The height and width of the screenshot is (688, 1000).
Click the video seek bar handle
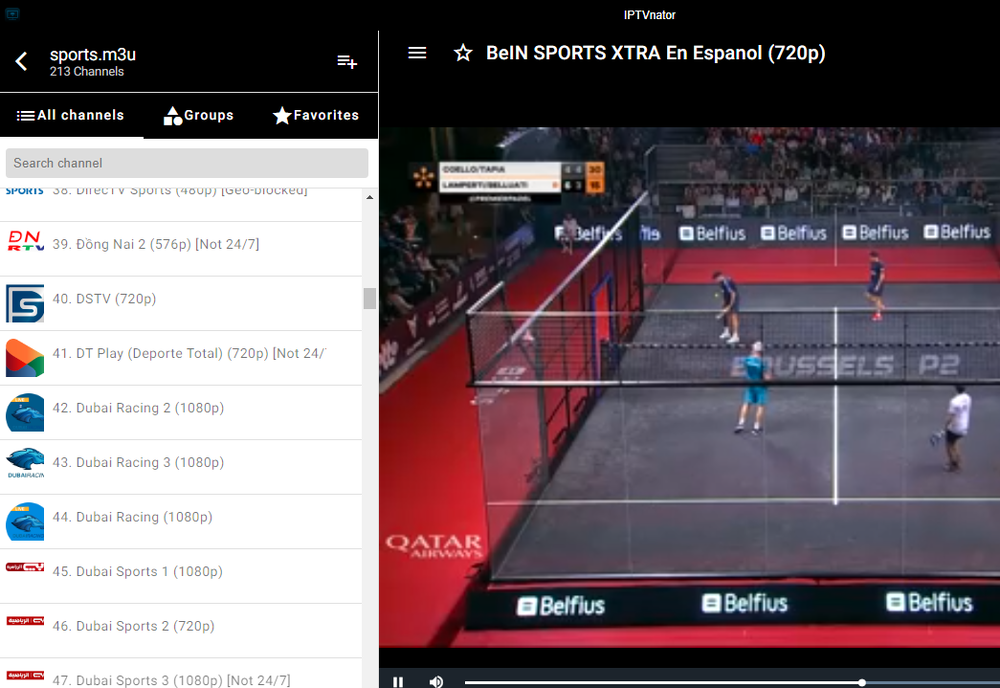862,682
